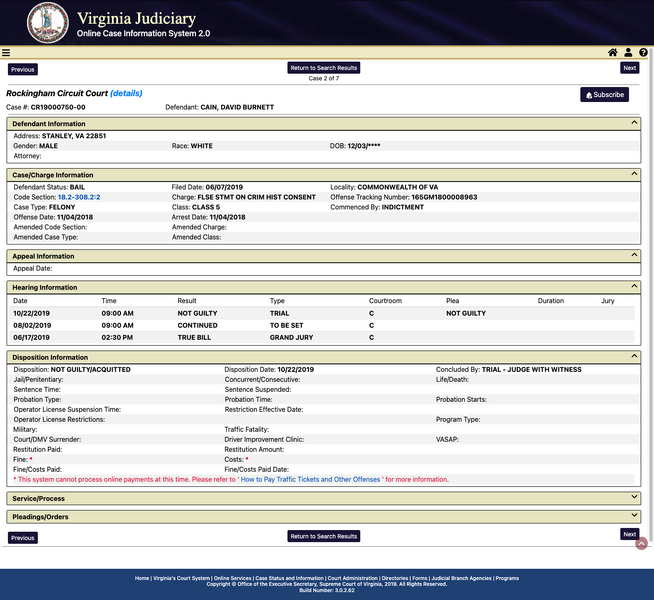Collapse the Defendant Information section
This screenshot has width=654, height=600.
coord(634,123)
